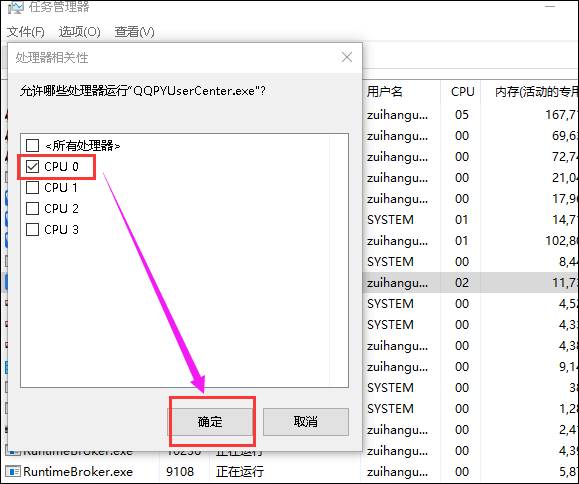This screenshot has width=579, height=484.
Task: Close the processor affinity dialog
Action: coord(346,57)
